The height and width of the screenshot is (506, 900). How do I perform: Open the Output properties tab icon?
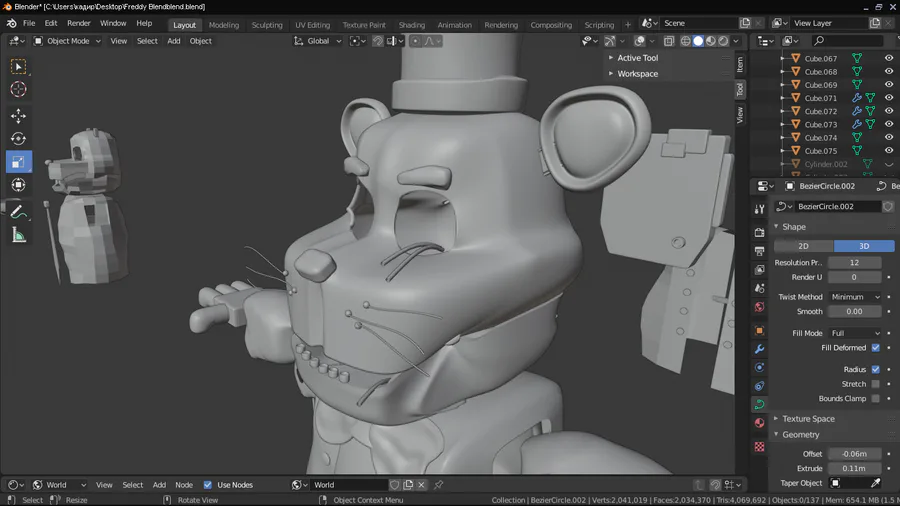(x=759, y=251)
